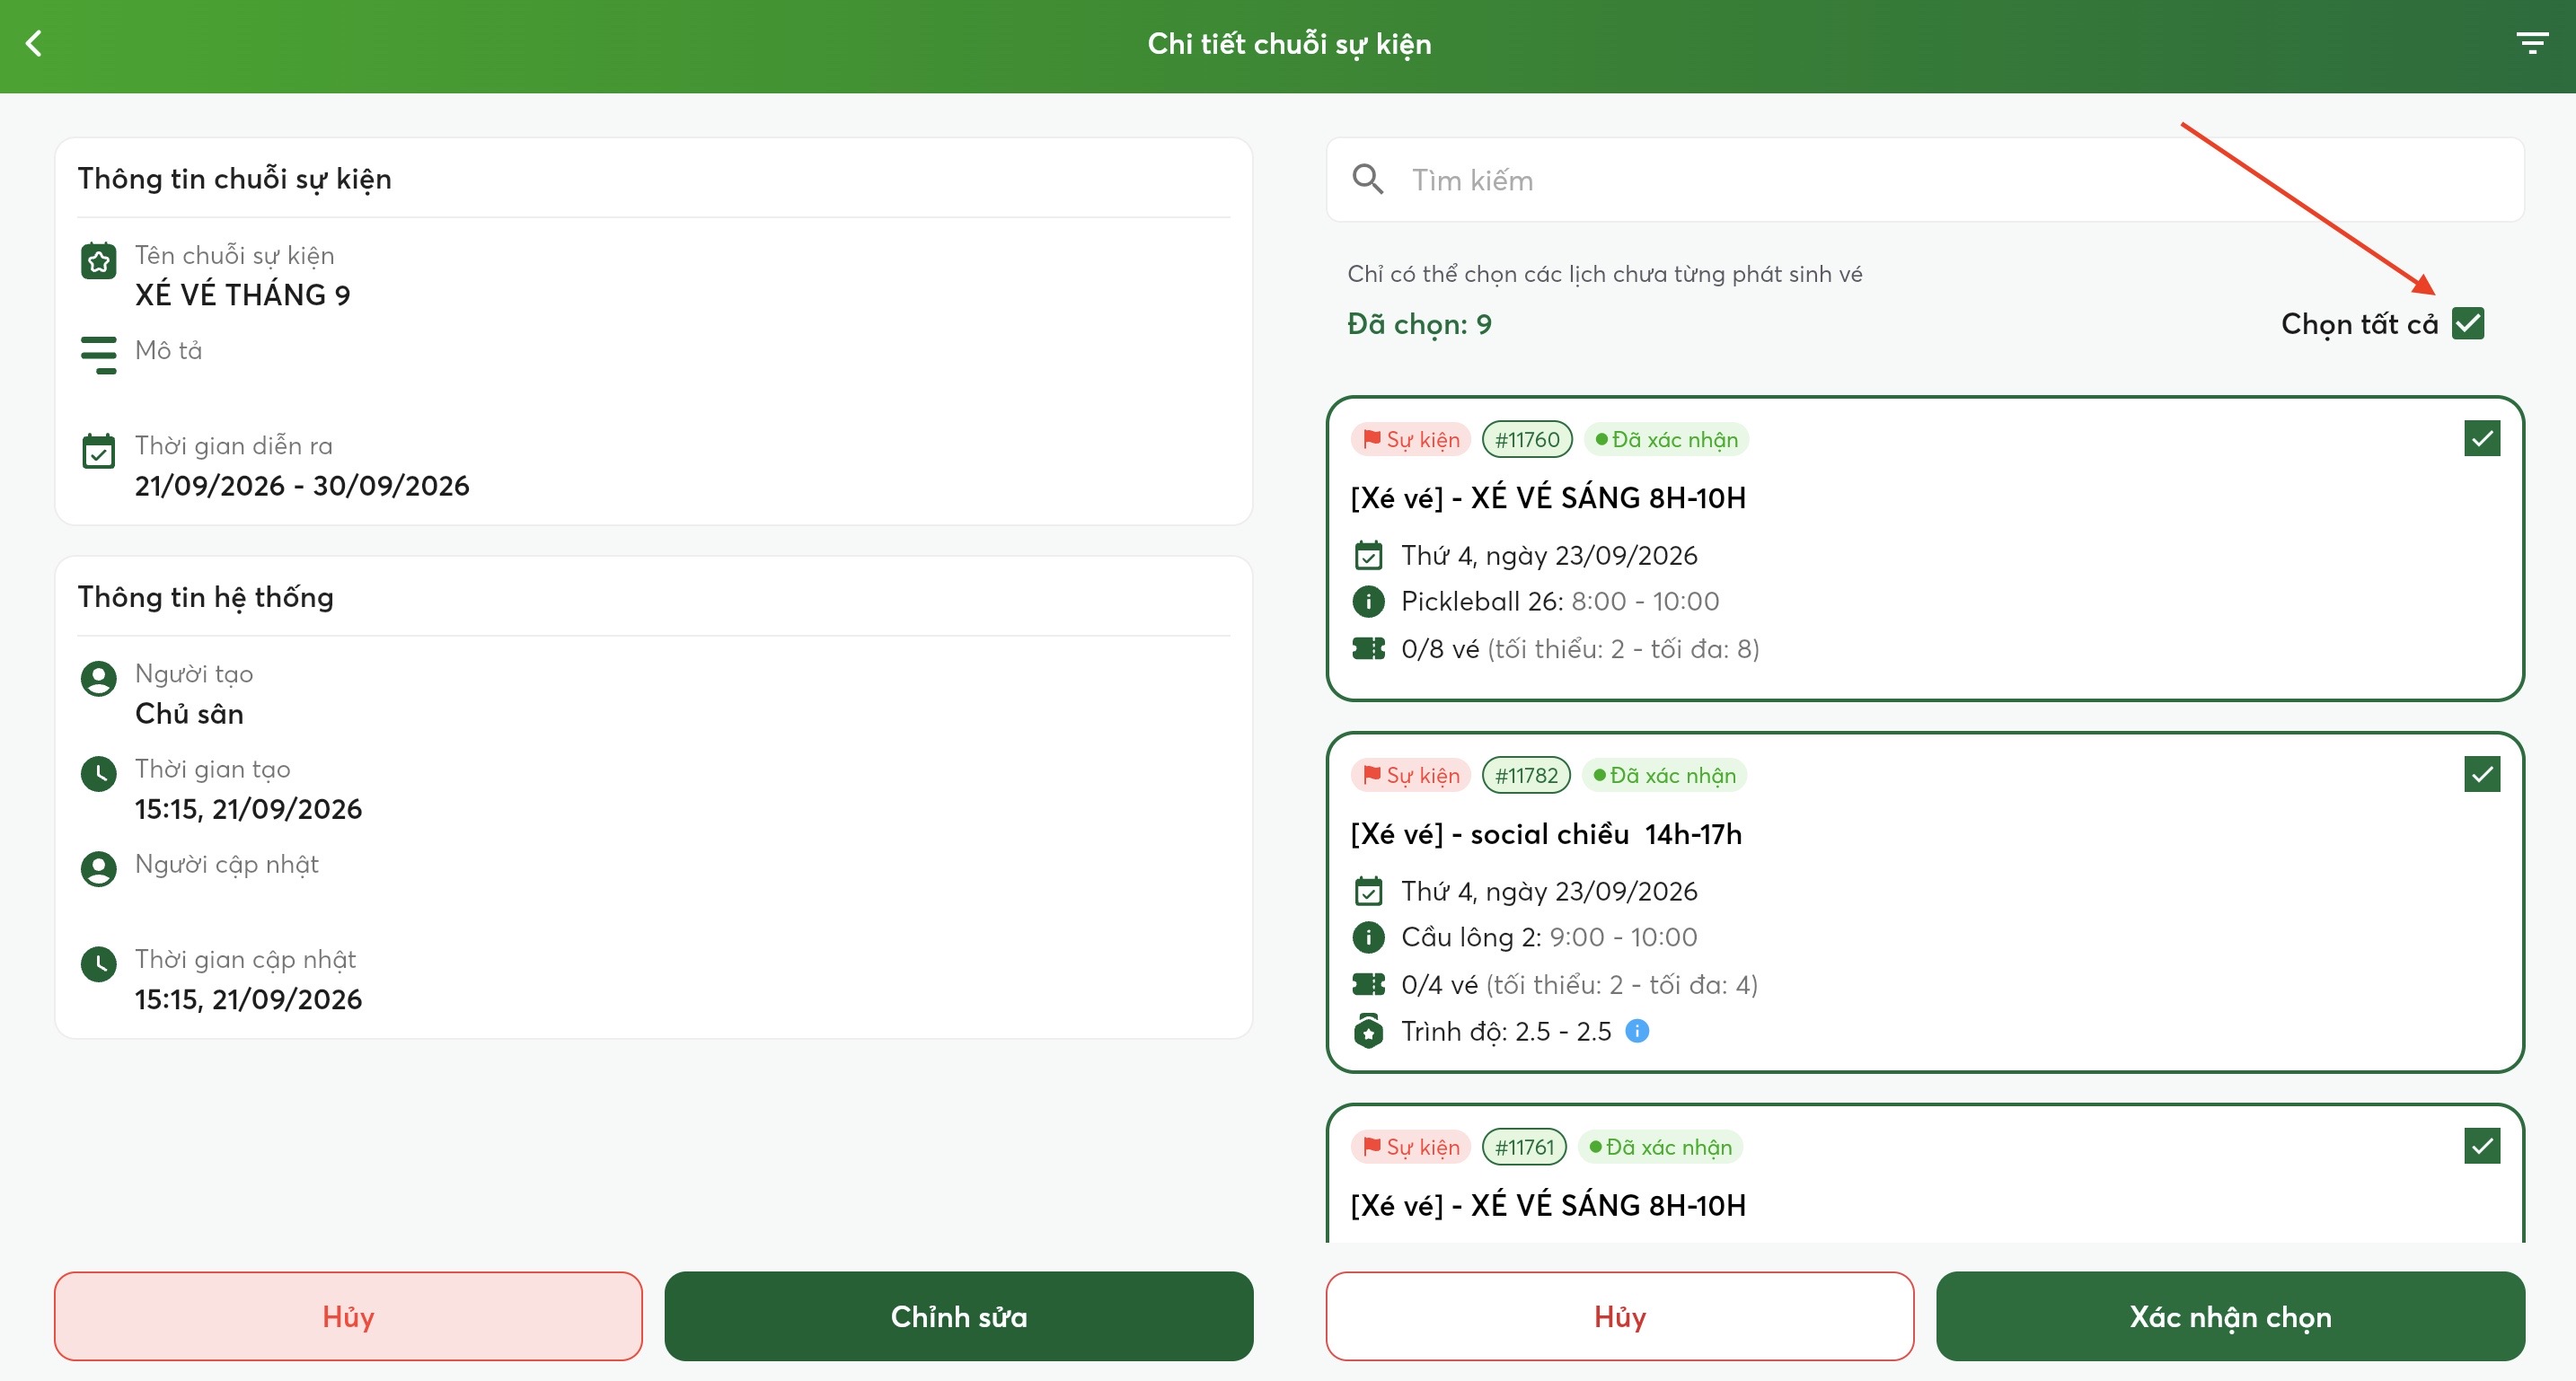Click the Thời gian tạo clock icon
The image size is (2576, 1381).
98,774
